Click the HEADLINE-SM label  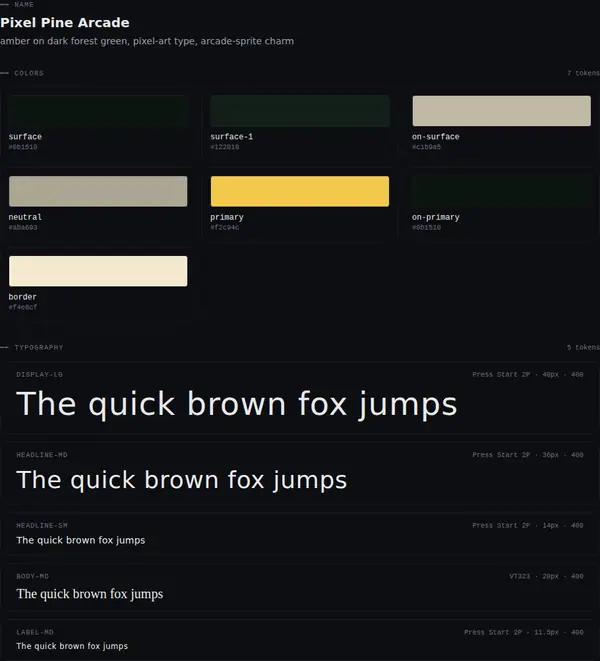(x=42, y=526)
